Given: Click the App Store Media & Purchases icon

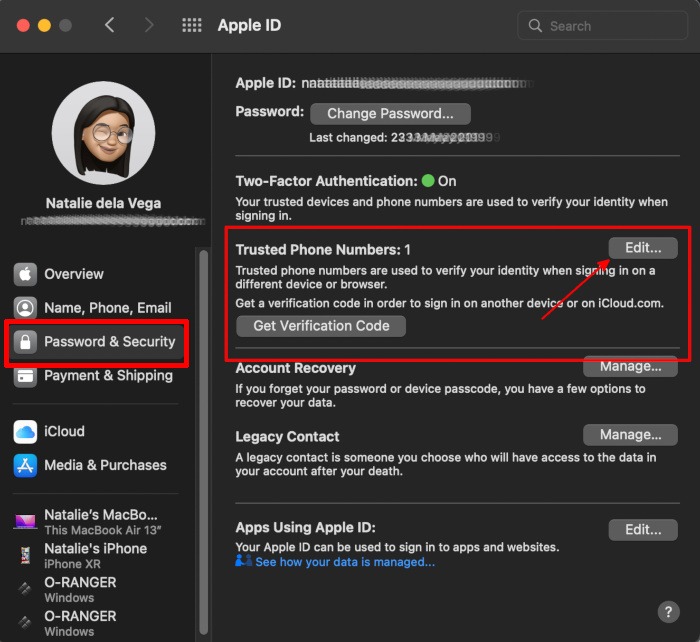Looking at the screenshot, I should pyautogui.click(x=25, y=465).
